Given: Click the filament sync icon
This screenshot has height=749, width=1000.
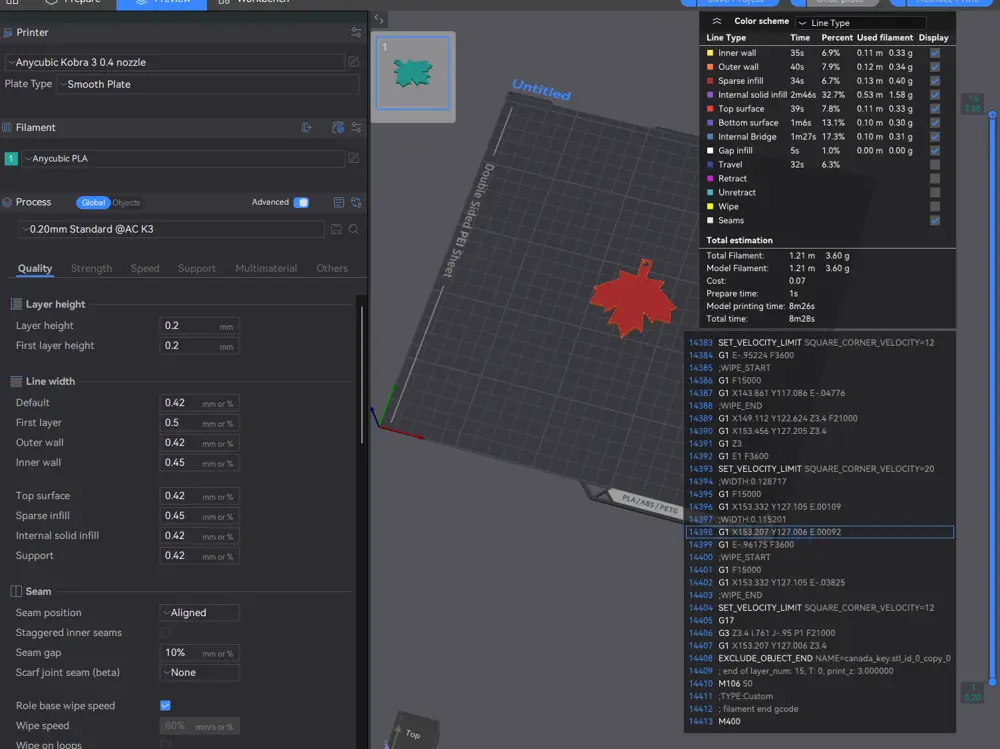Looking at the screenshot, I should pyautogui.click(x=338, y=128).
